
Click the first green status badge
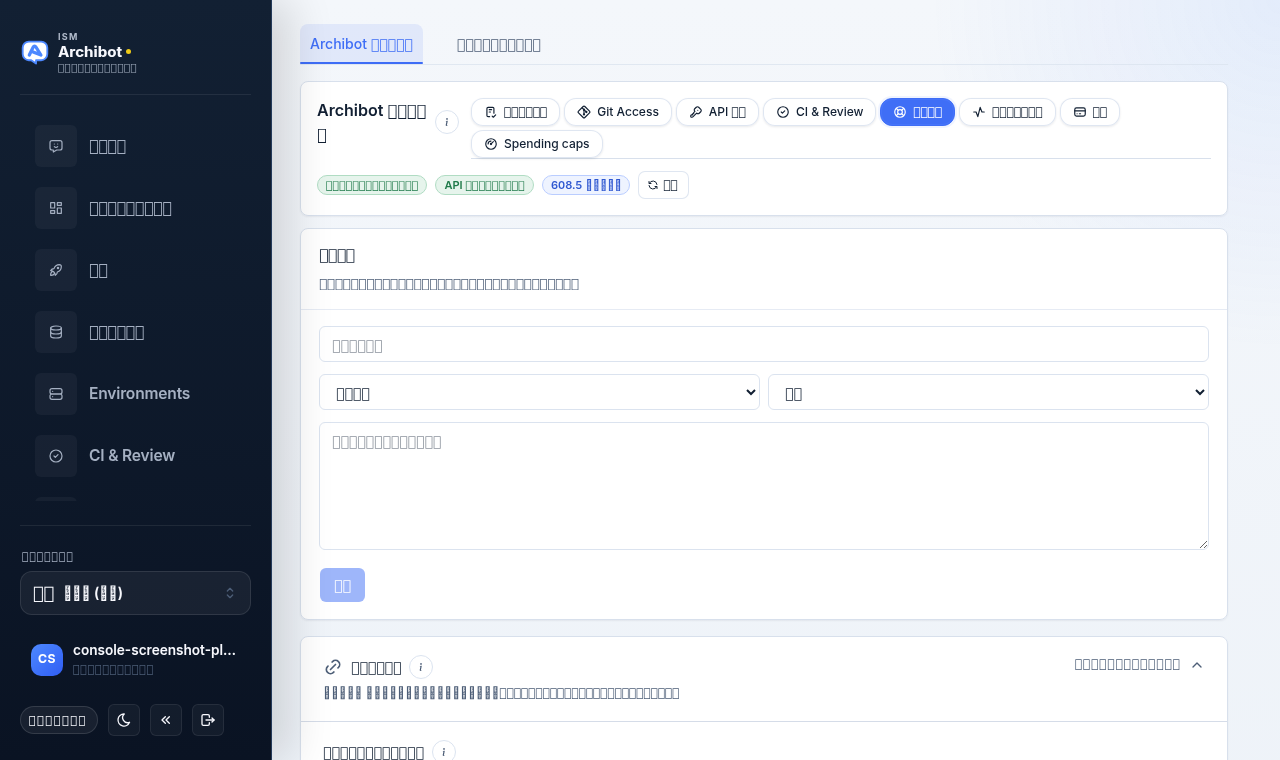coord(372,185)
